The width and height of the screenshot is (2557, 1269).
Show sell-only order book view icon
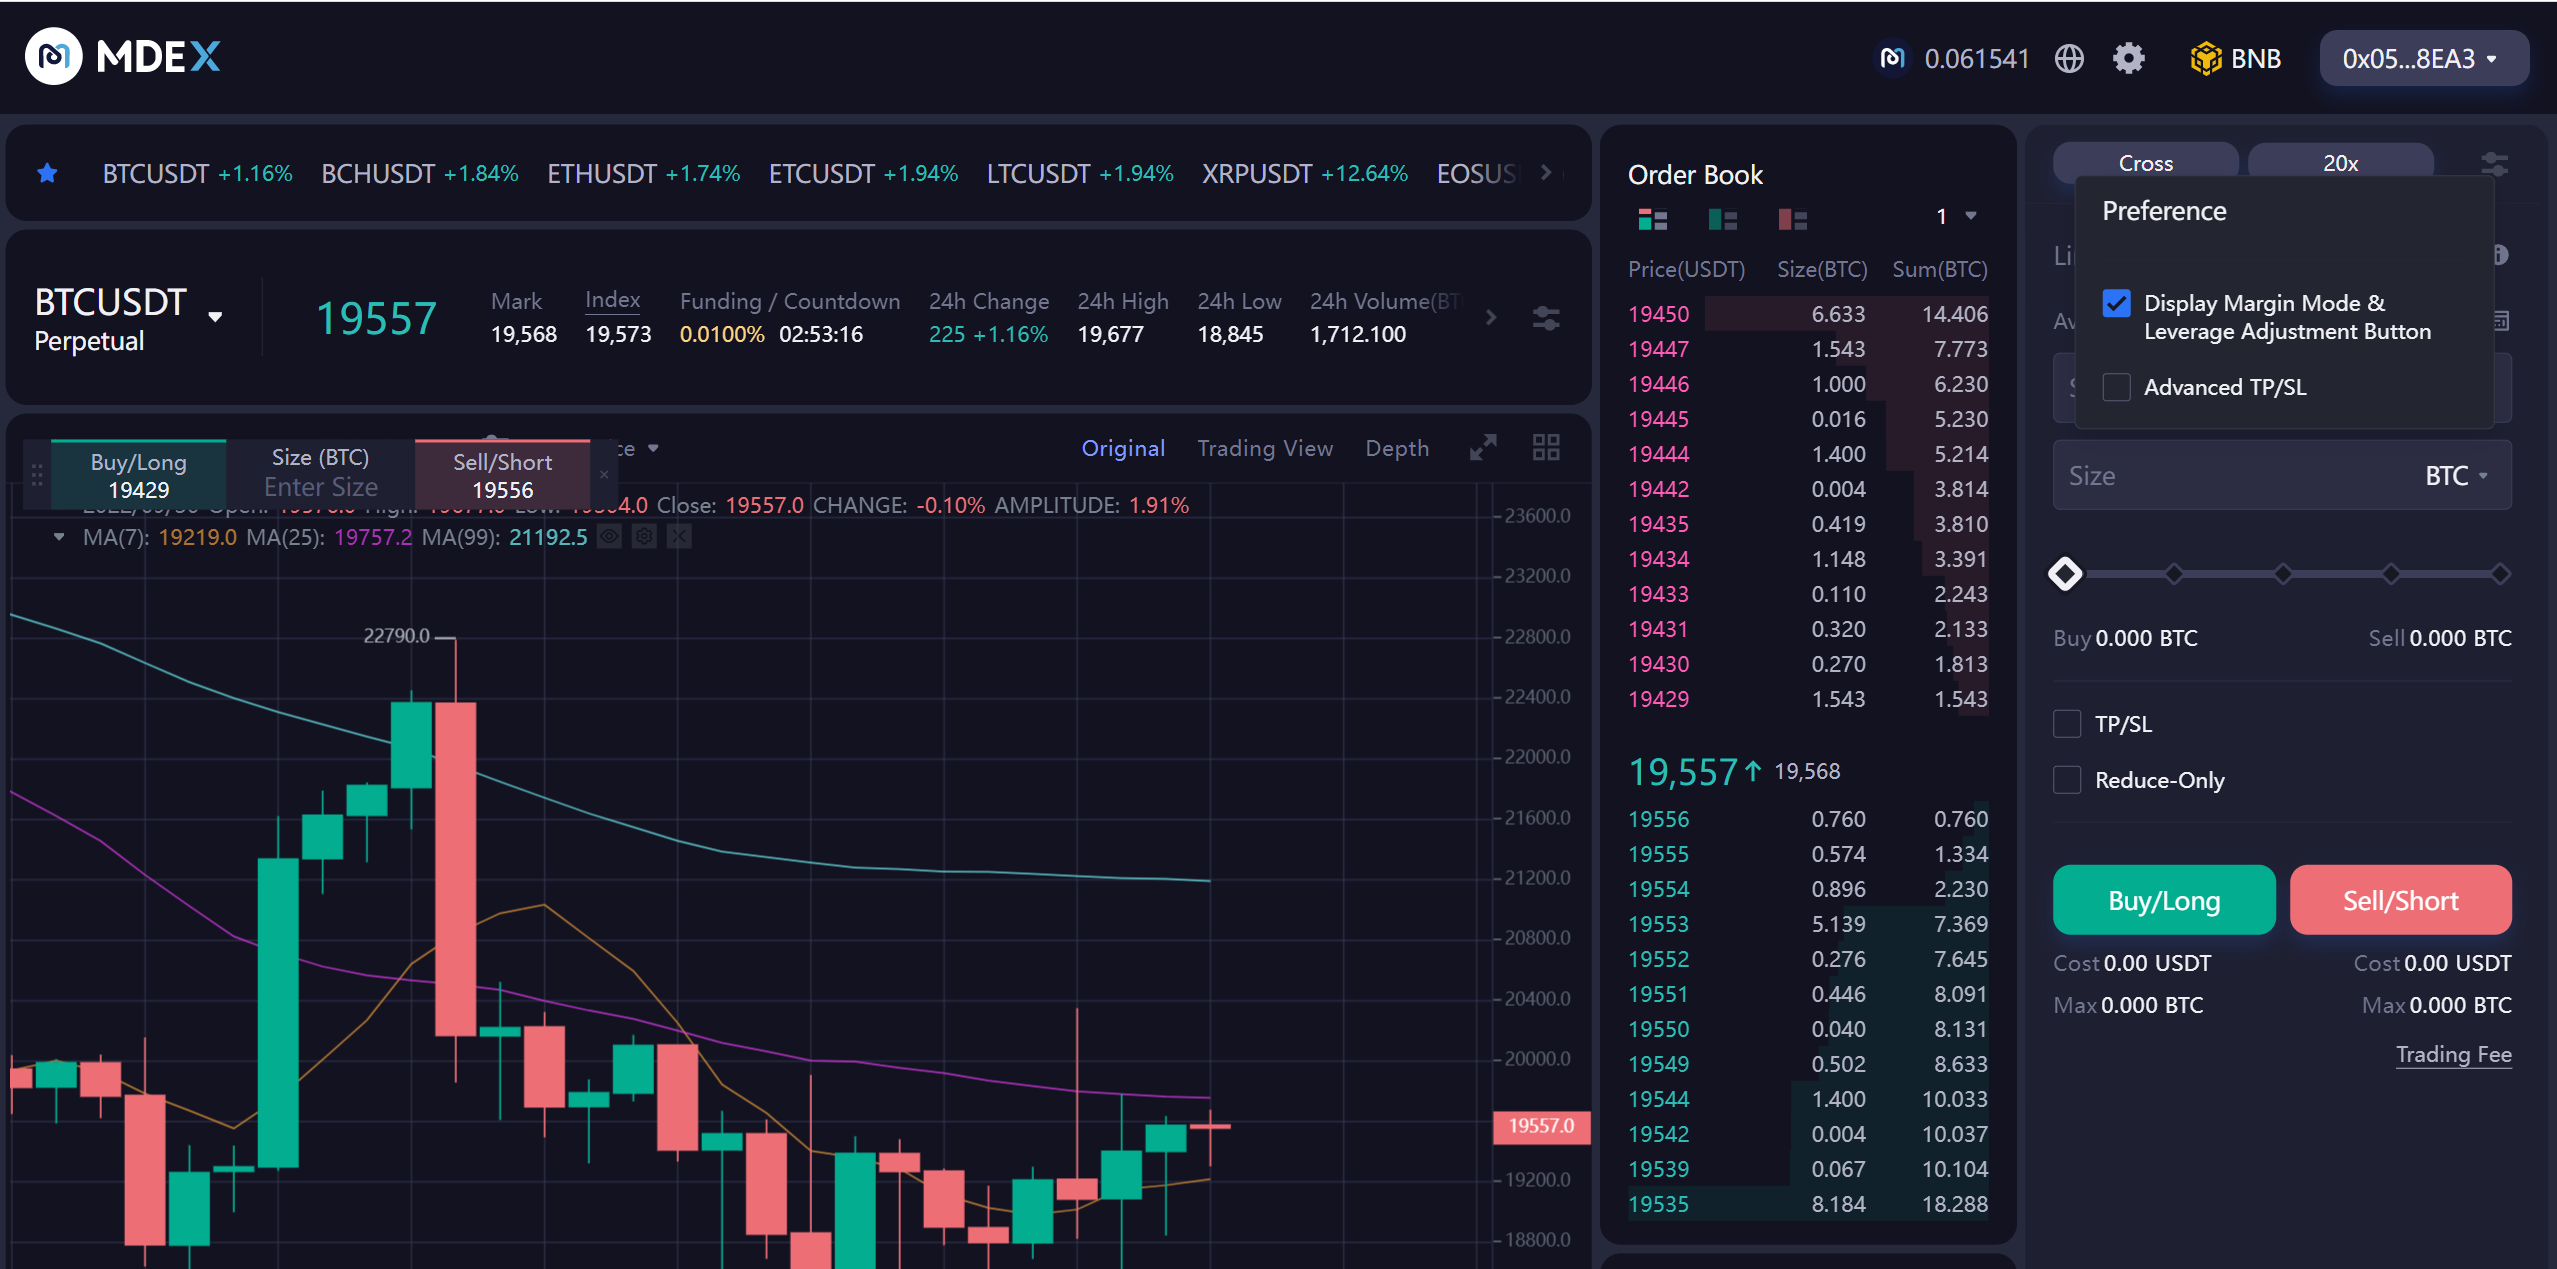tap(1792, 219)
